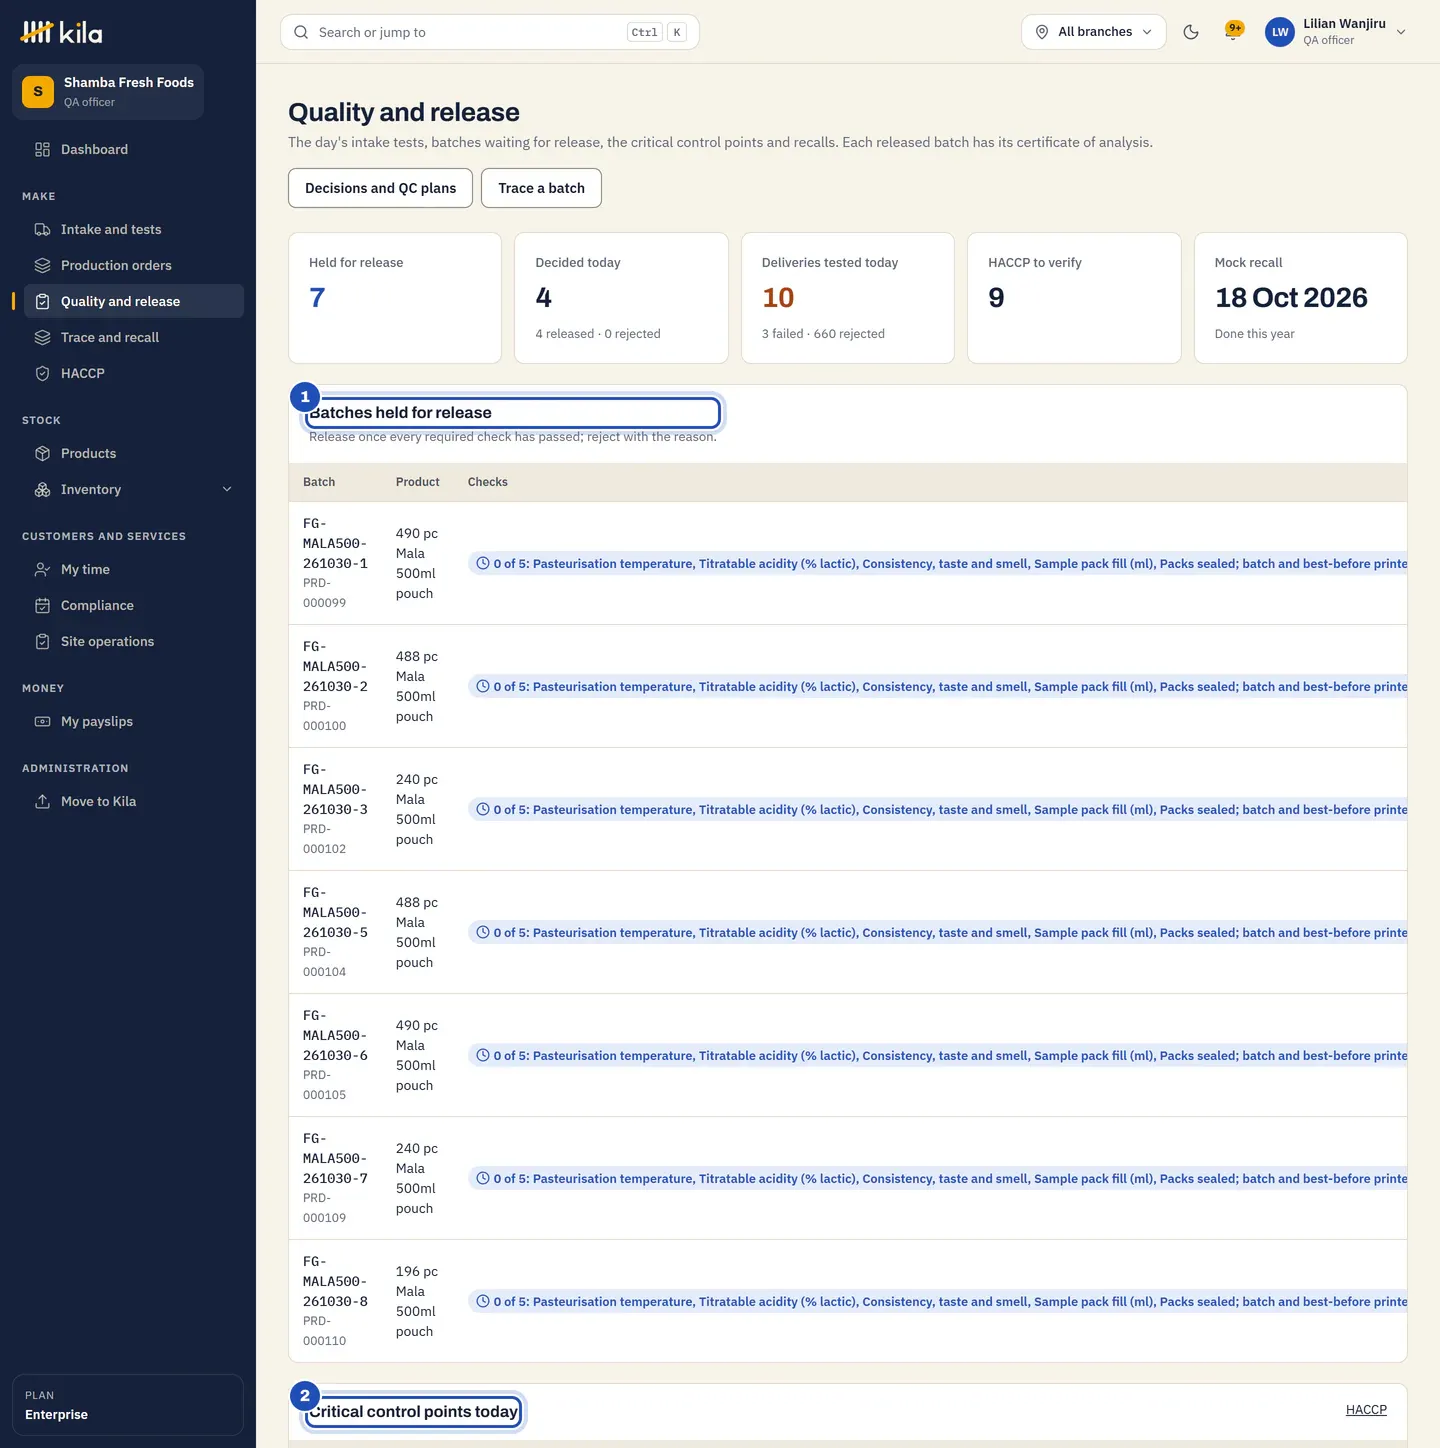This screenshot has width=1440, height=1448.
Task: Click the Mock recall 18 Oct 2026 card
Action: tap(1300, 298)
